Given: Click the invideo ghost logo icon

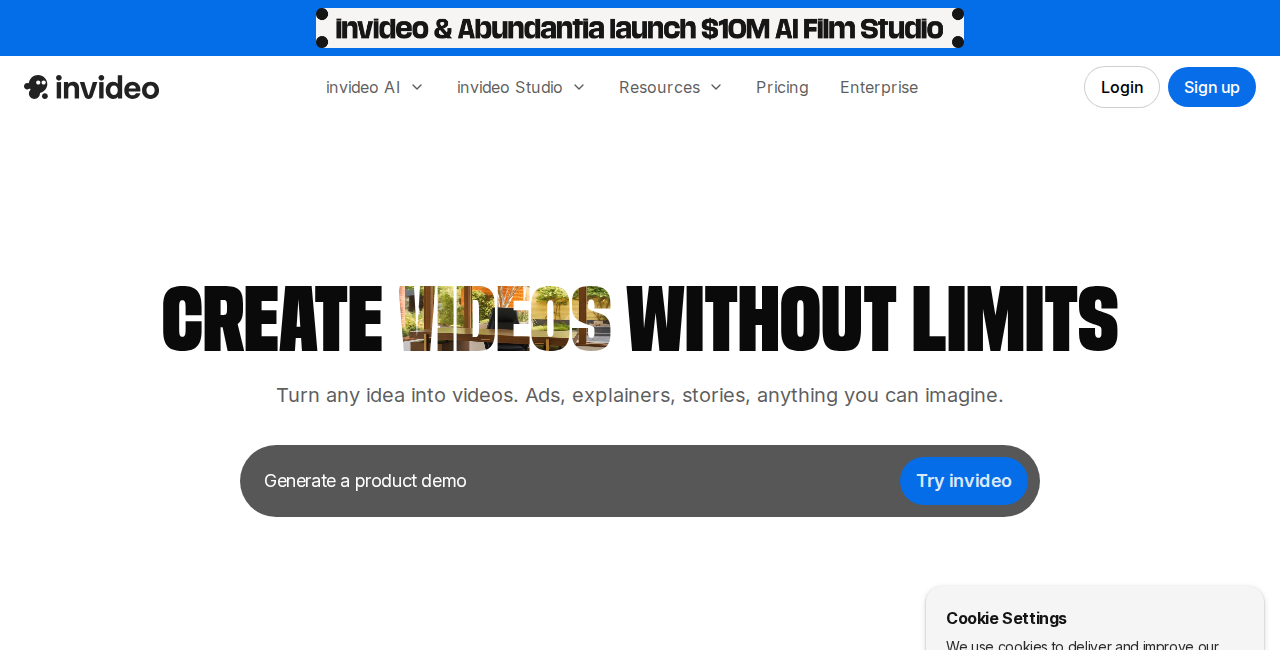Looking at the screenshot, I should (x=35, y=87).
